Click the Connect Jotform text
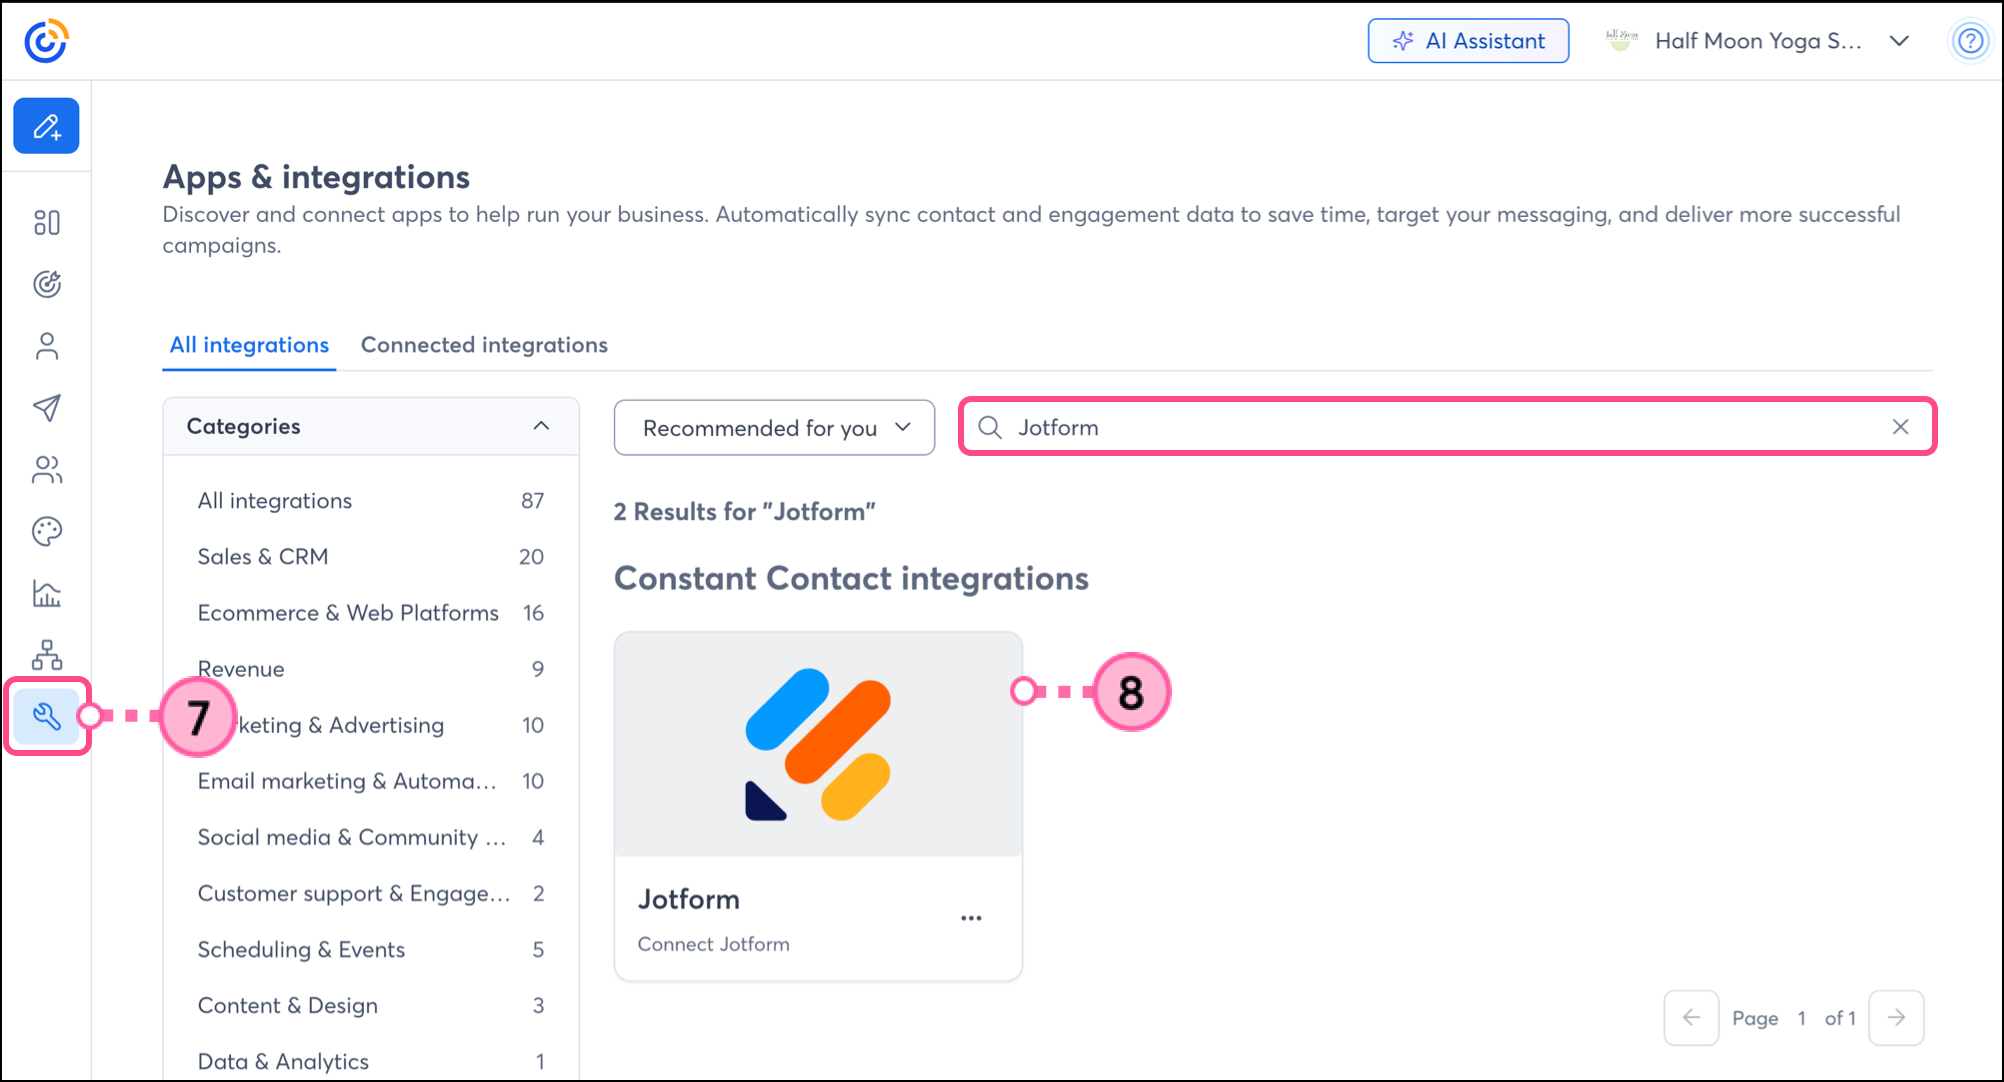This screenshot has width=2004, height=1082. (713, 944)
